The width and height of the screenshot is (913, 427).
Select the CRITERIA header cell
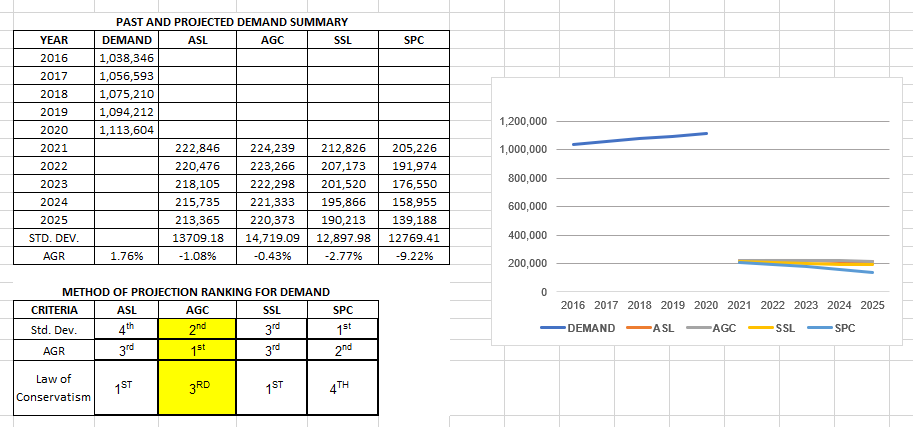pyautogui.click(x=54, y=310)
